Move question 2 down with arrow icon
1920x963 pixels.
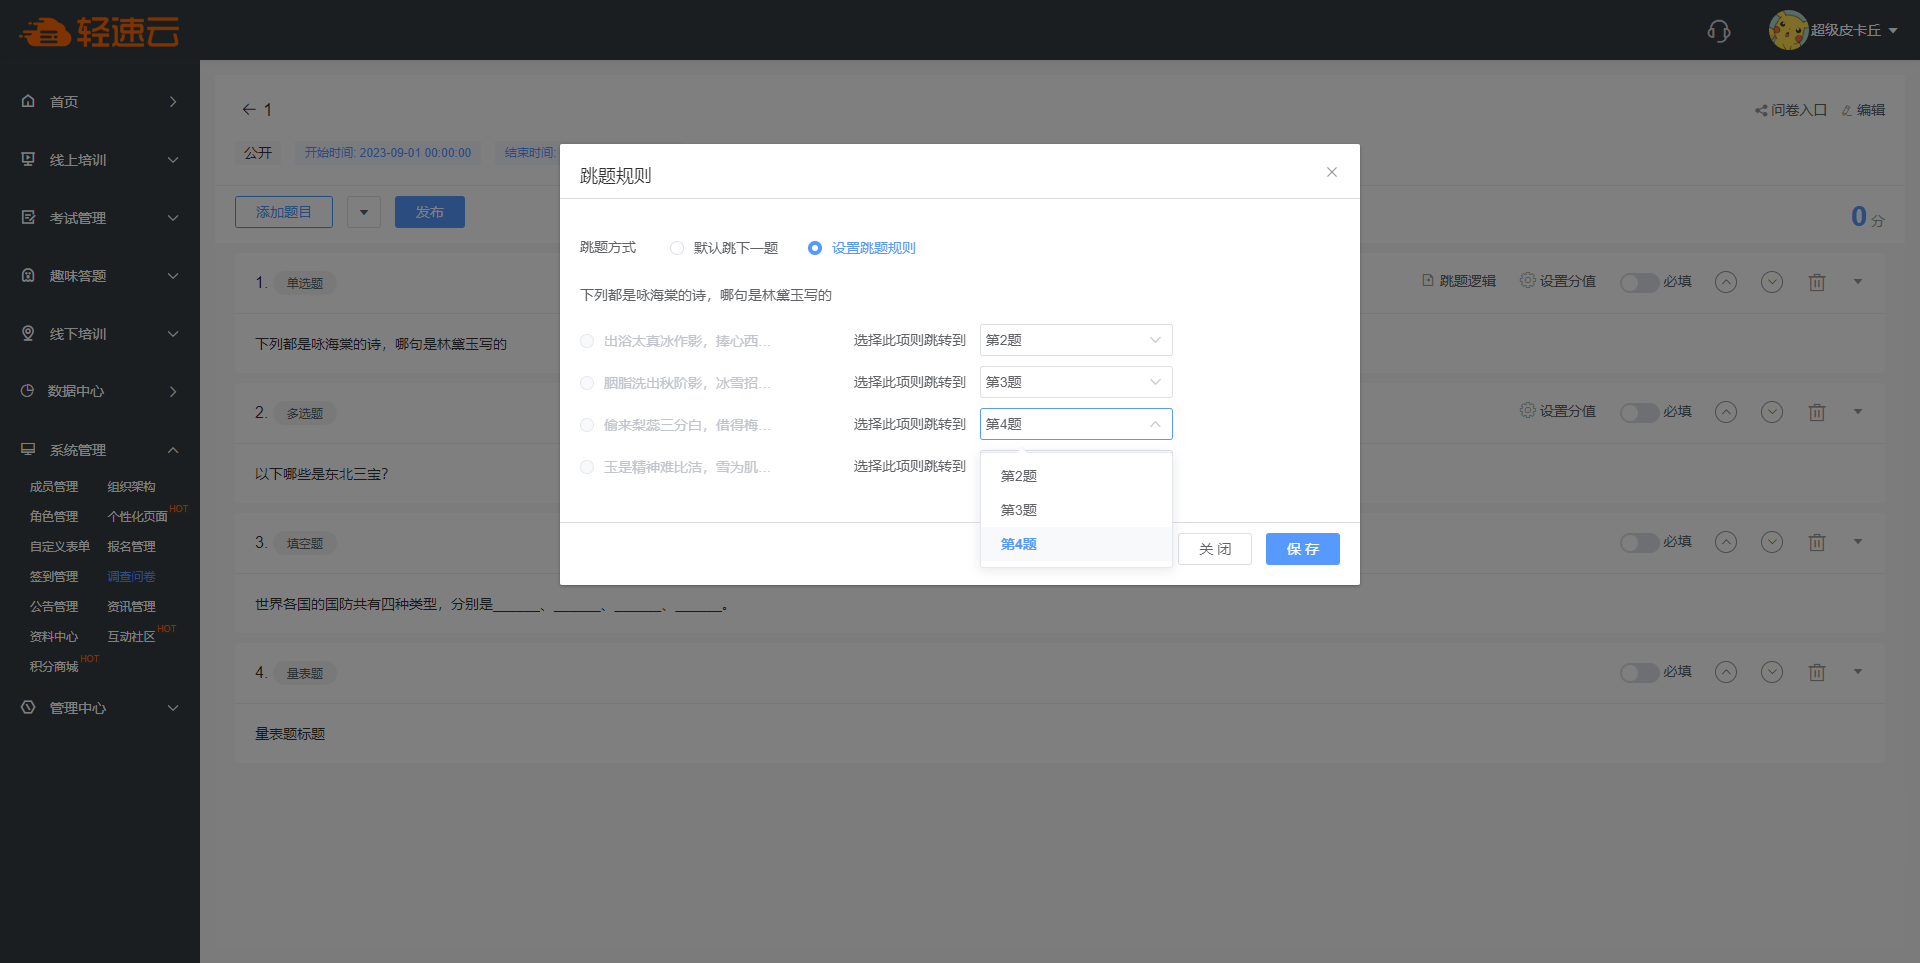pyautogui.click(x=1771, y=412)
